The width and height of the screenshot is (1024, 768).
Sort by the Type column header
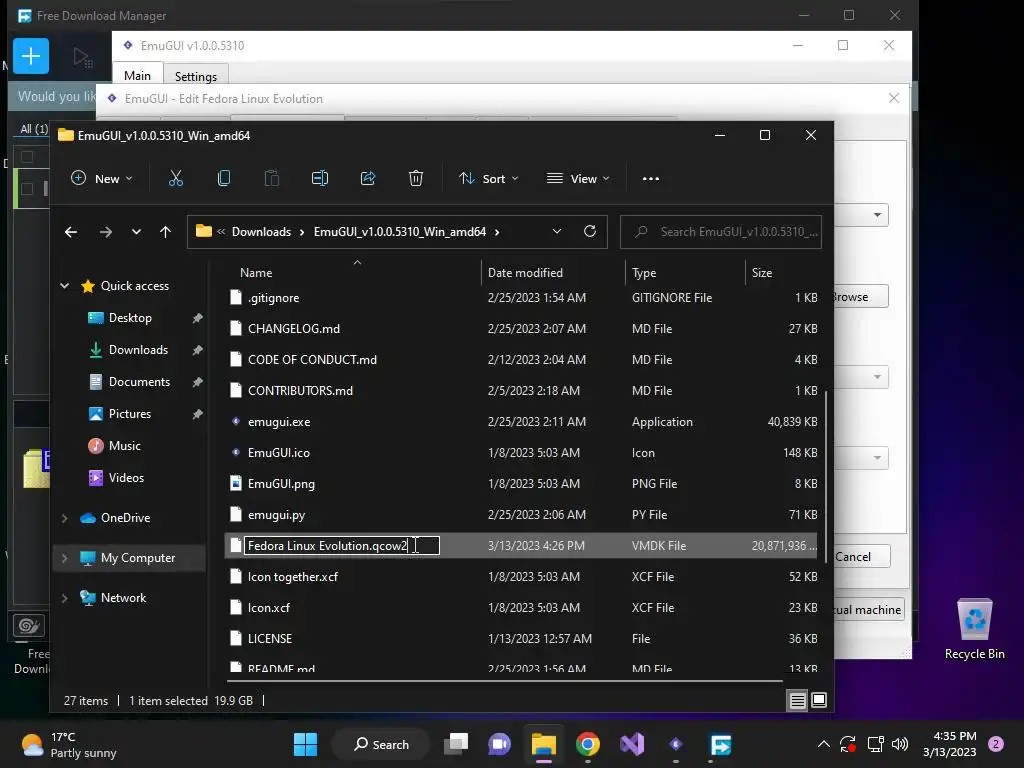tap(686, 272)
